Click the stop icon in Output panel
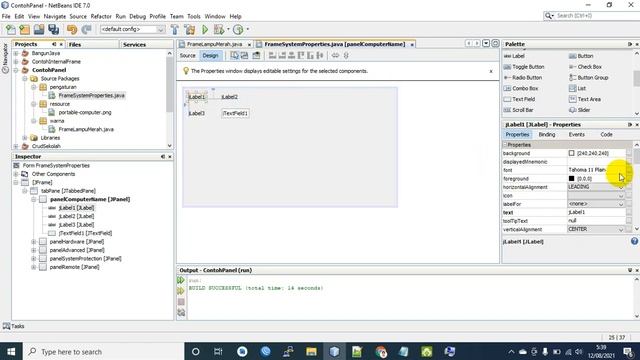Image resolution: width=640 pixels, height=360 pixels. [181, 302]
